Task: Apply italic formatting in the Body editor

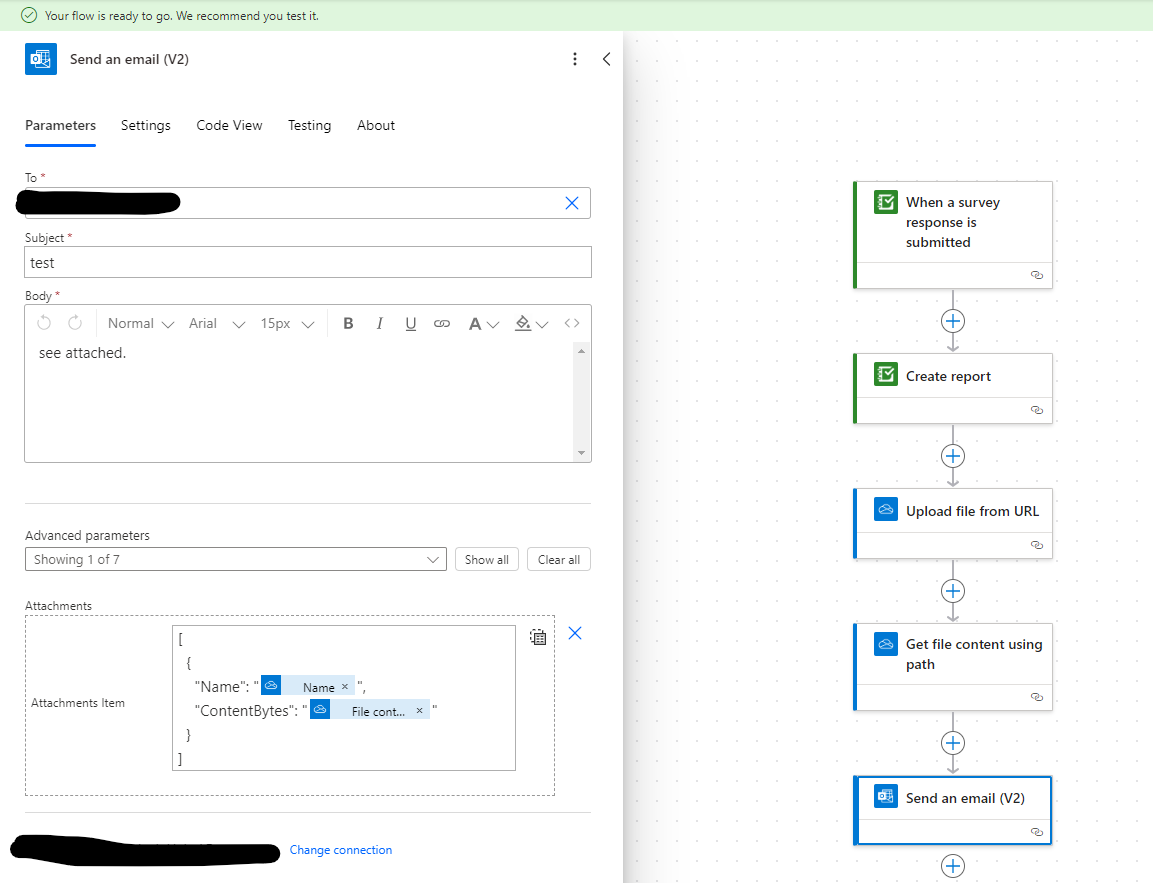Action: tap(379, 323)
